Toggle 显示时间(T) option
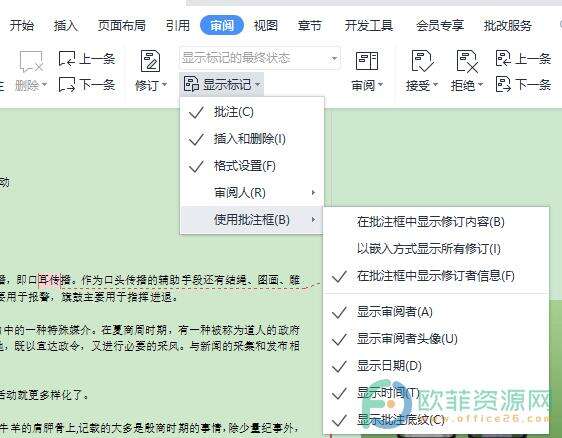This screenshot has height=438, width=562. click(x=436, y=393)
